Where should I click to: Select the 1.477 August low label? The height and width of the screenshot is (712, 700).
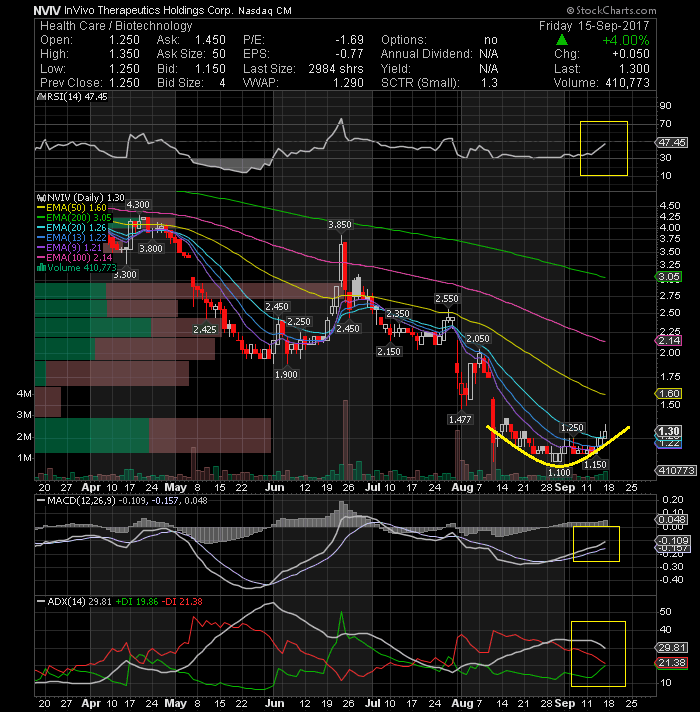460,420
